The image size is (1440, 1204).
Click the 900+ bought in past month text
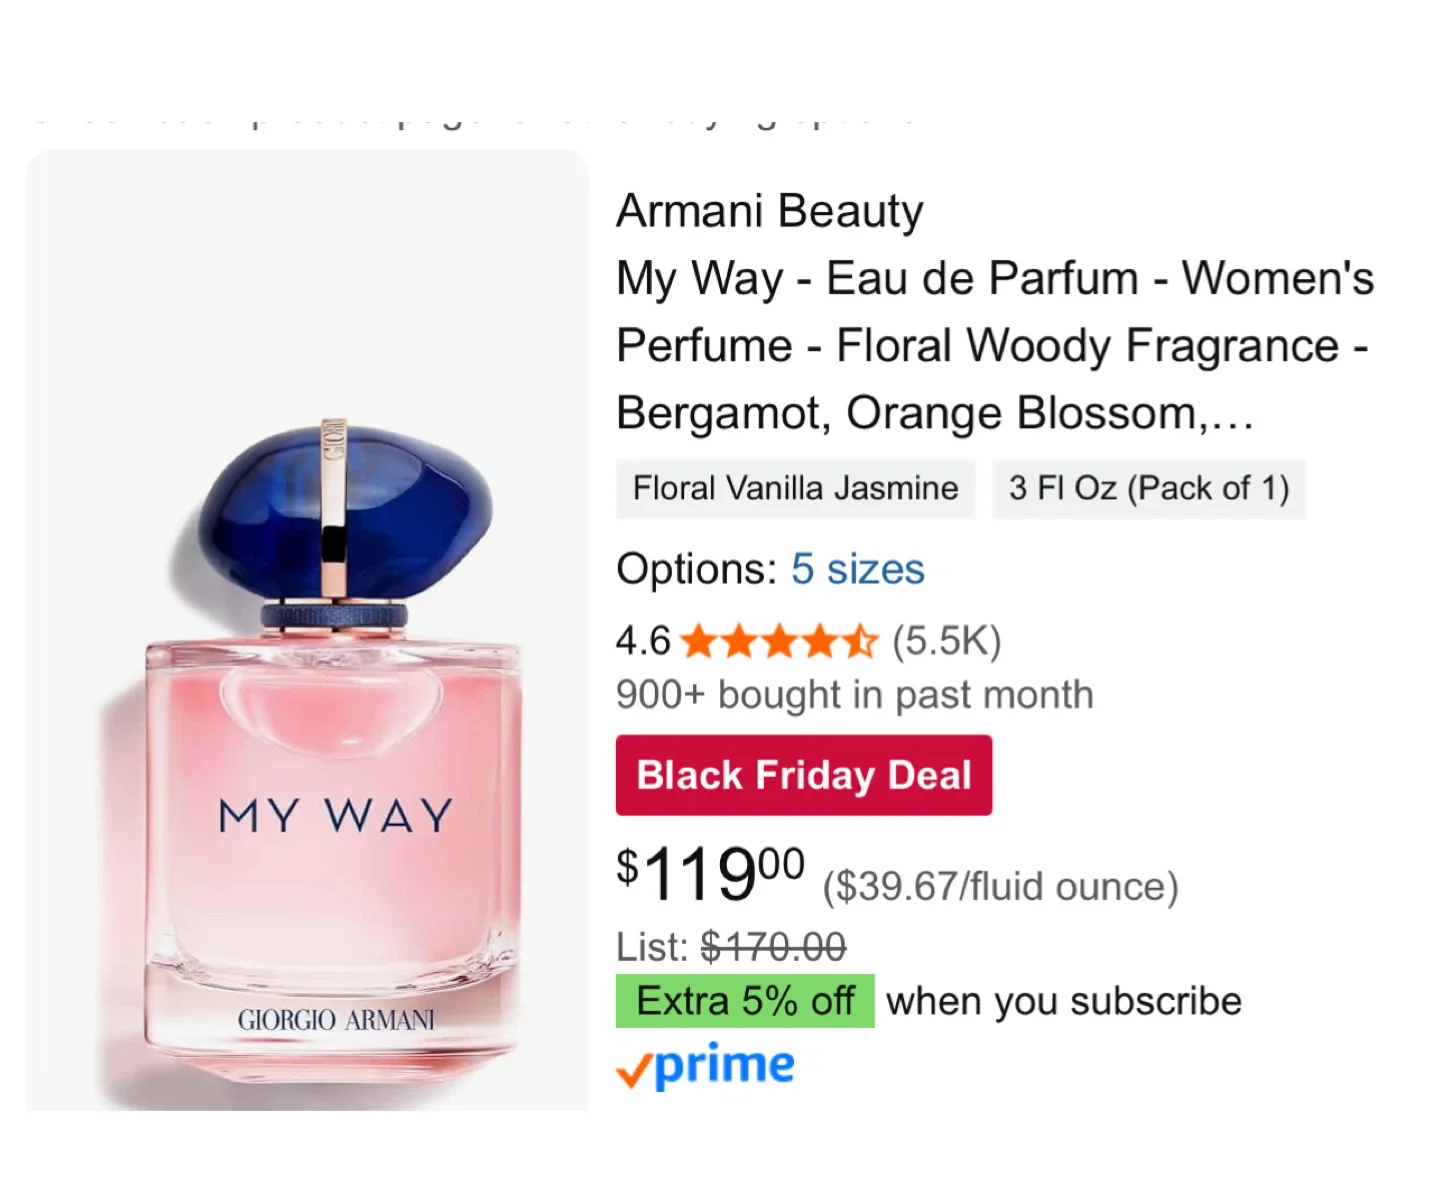coord(854,694)
